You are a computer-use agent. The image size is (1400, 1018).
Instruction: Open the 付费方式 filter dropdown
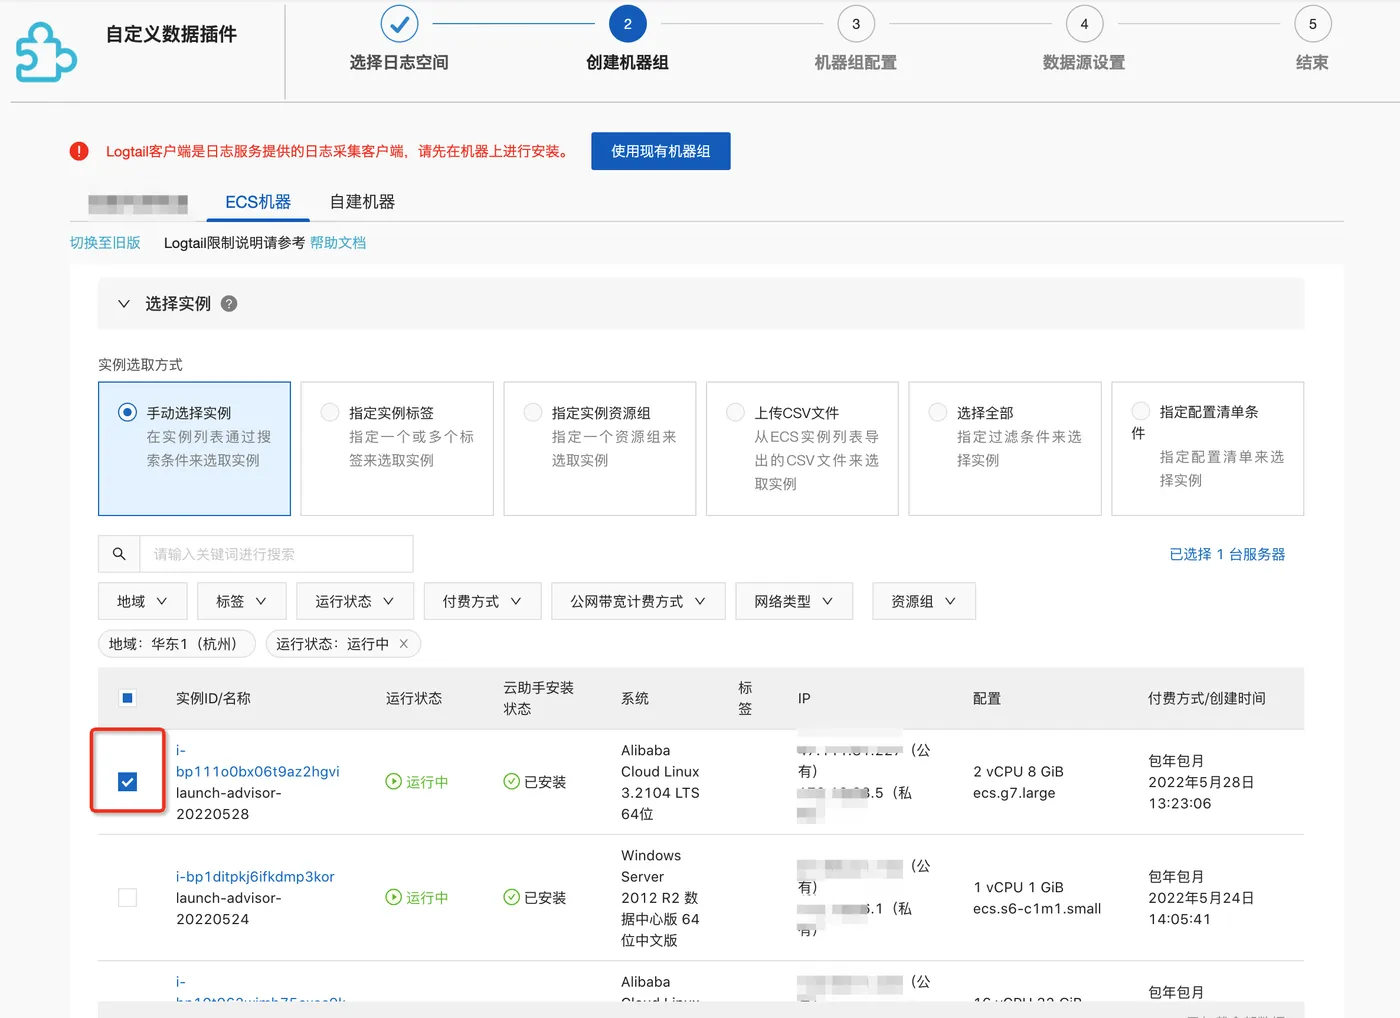point(482,601)
